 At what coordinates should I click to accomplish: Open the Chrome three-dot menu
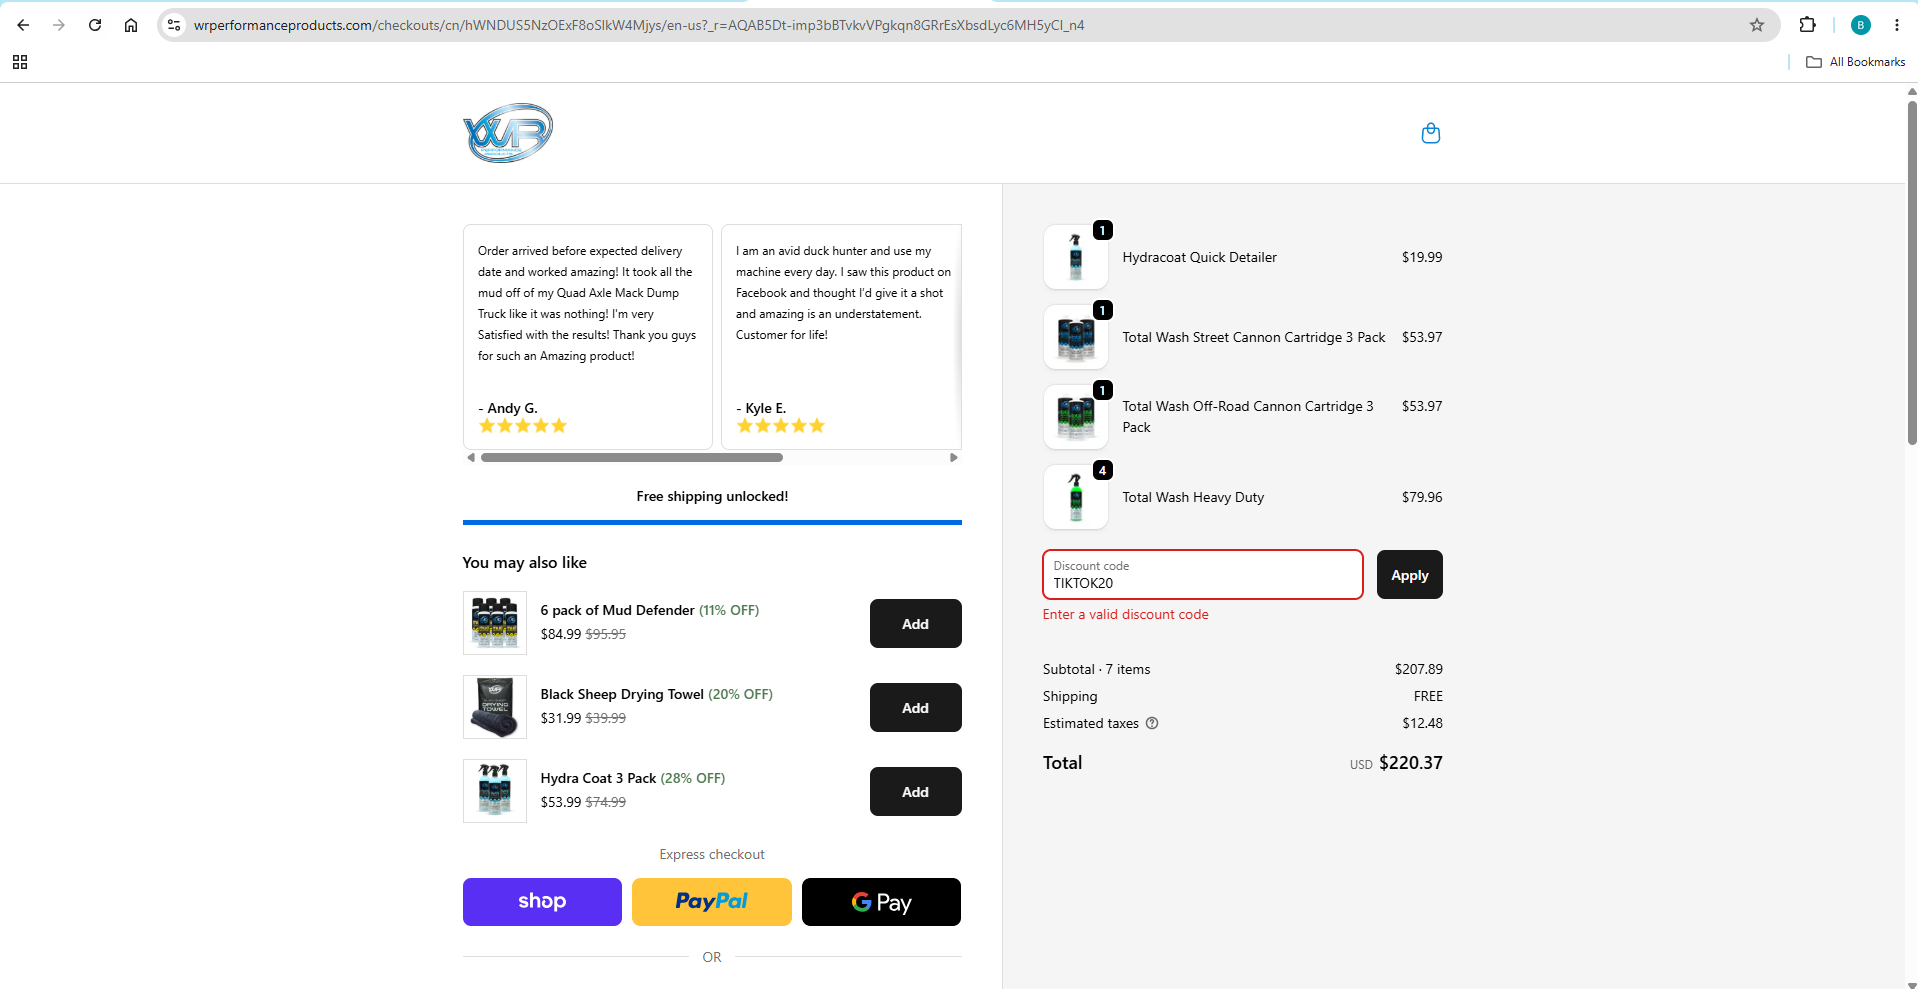(x=1897, y=25)
